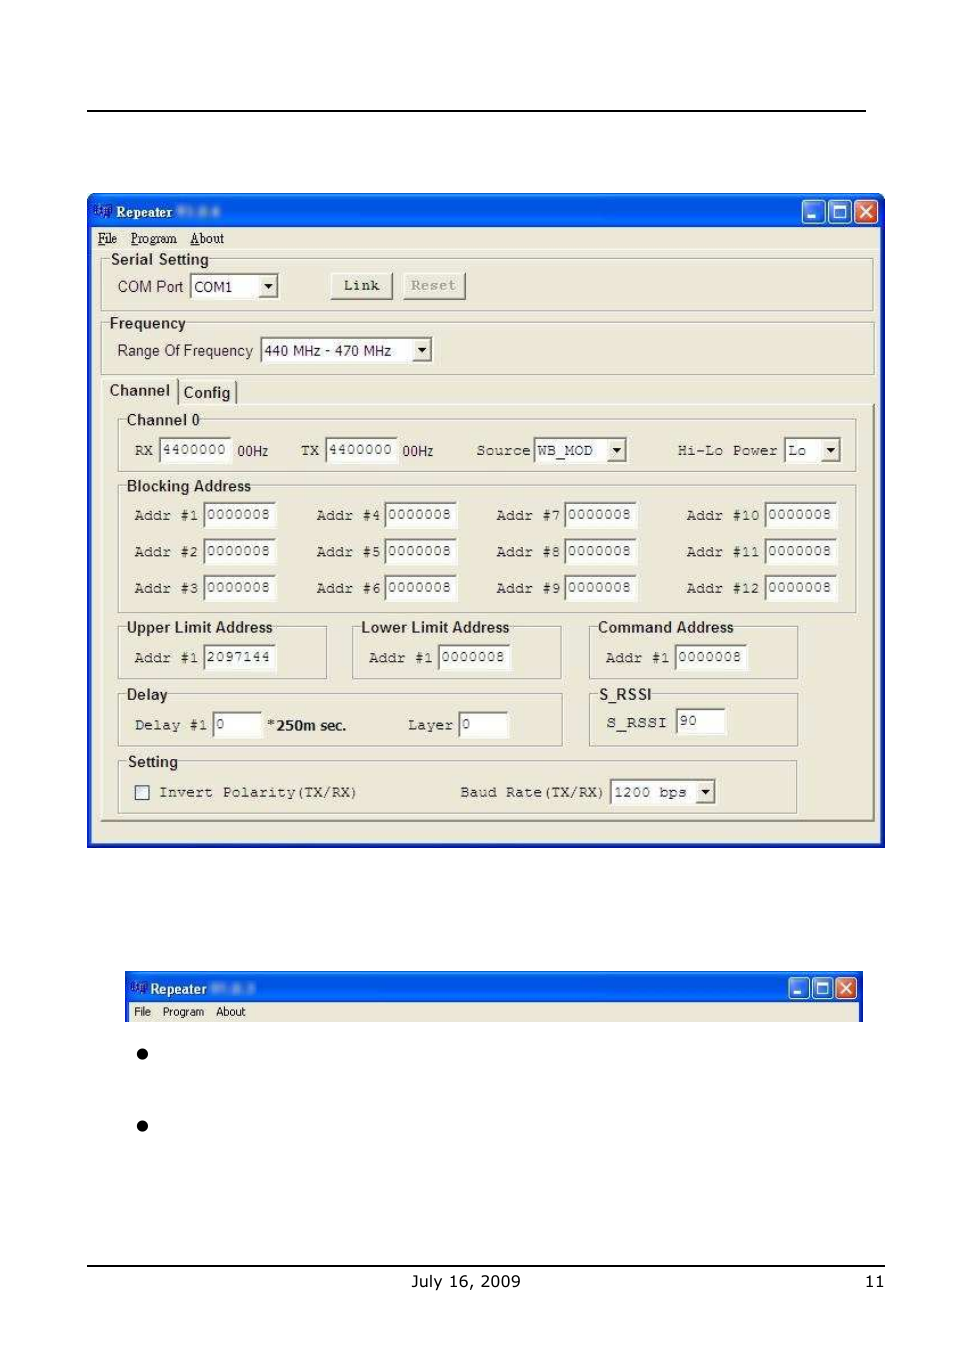Open the Source WB_MOD dropdown
This screenshot has height=1351, width=954.
click(x=617, y=450)
